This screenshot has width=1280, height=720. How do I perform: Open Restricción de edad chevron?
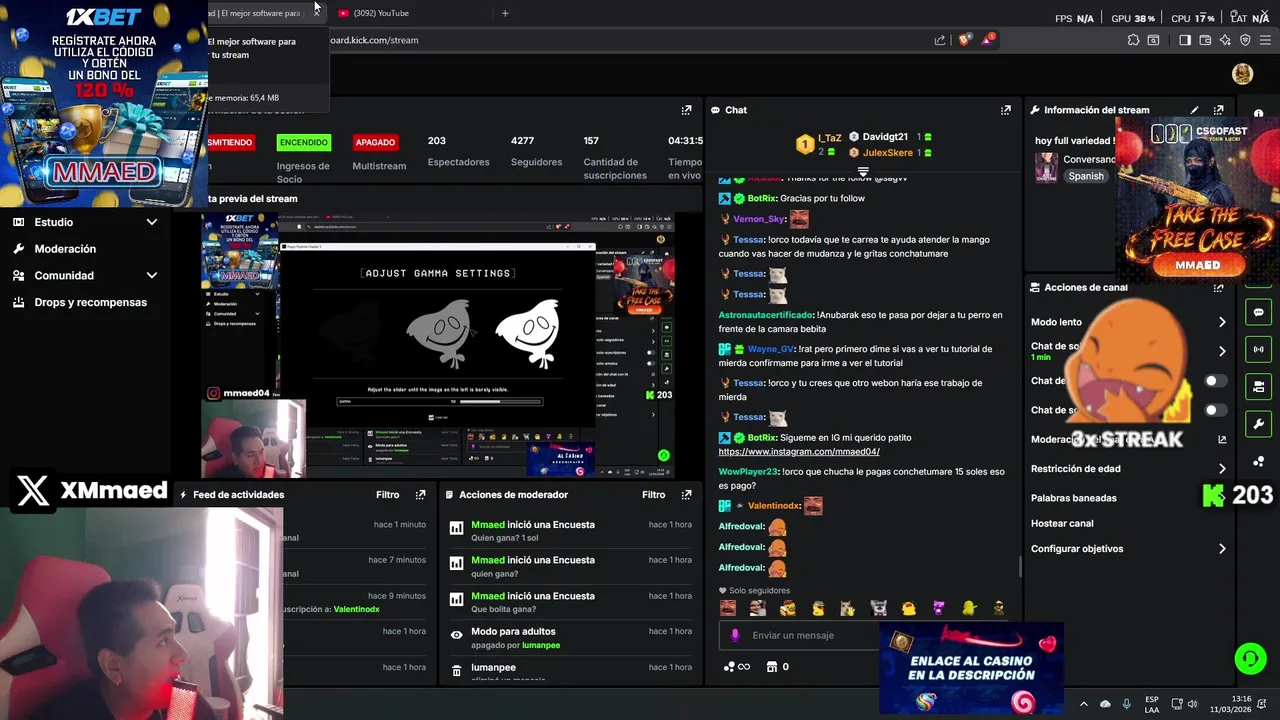point(1222,468)
